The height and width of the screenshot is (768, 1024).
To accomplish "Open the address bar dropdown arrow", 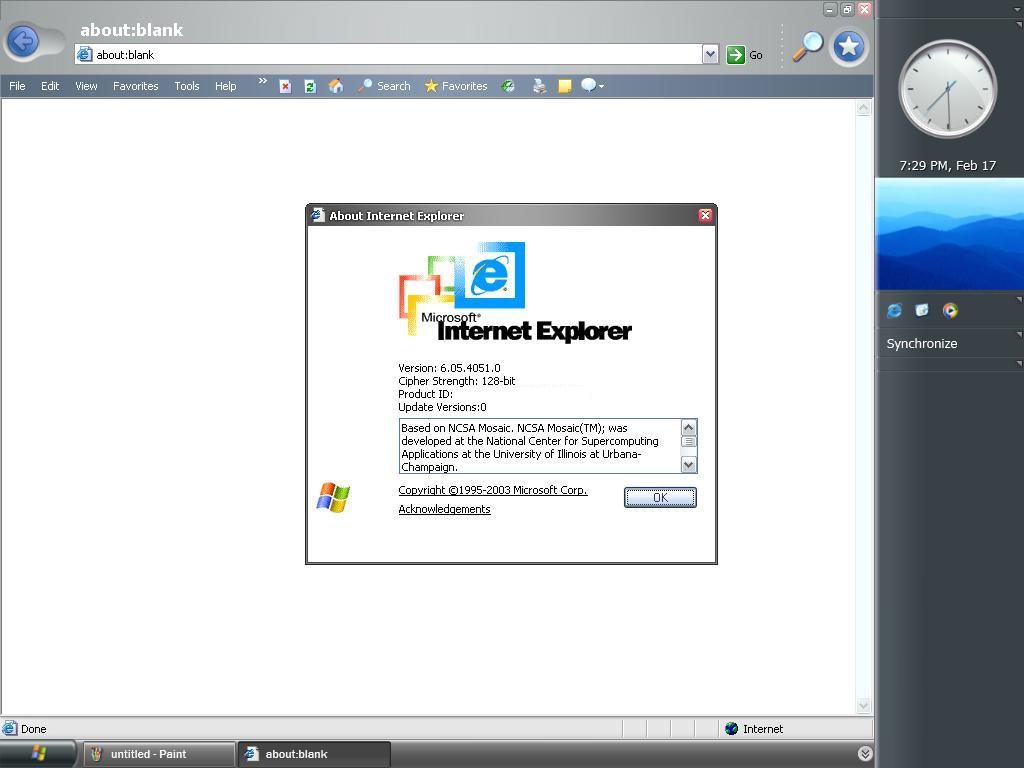I will coord(710,55).
